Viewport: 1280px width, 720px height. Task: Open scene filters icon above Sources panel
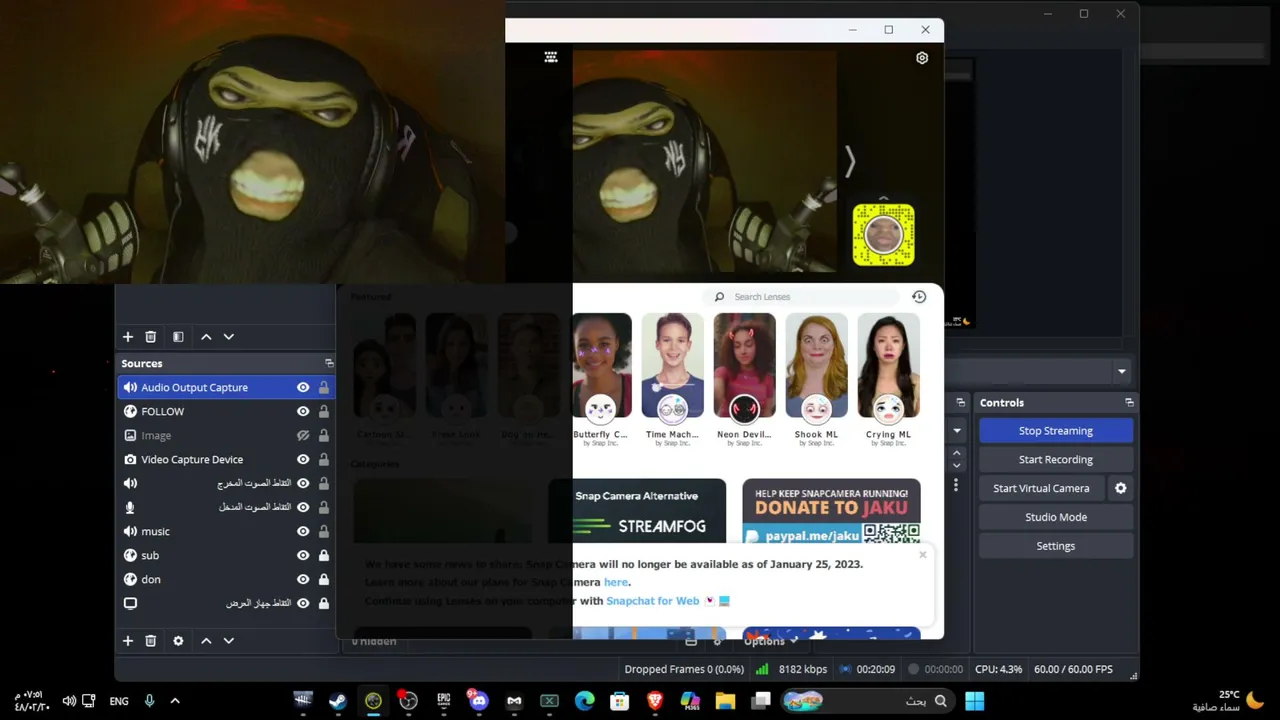[178, 337]
